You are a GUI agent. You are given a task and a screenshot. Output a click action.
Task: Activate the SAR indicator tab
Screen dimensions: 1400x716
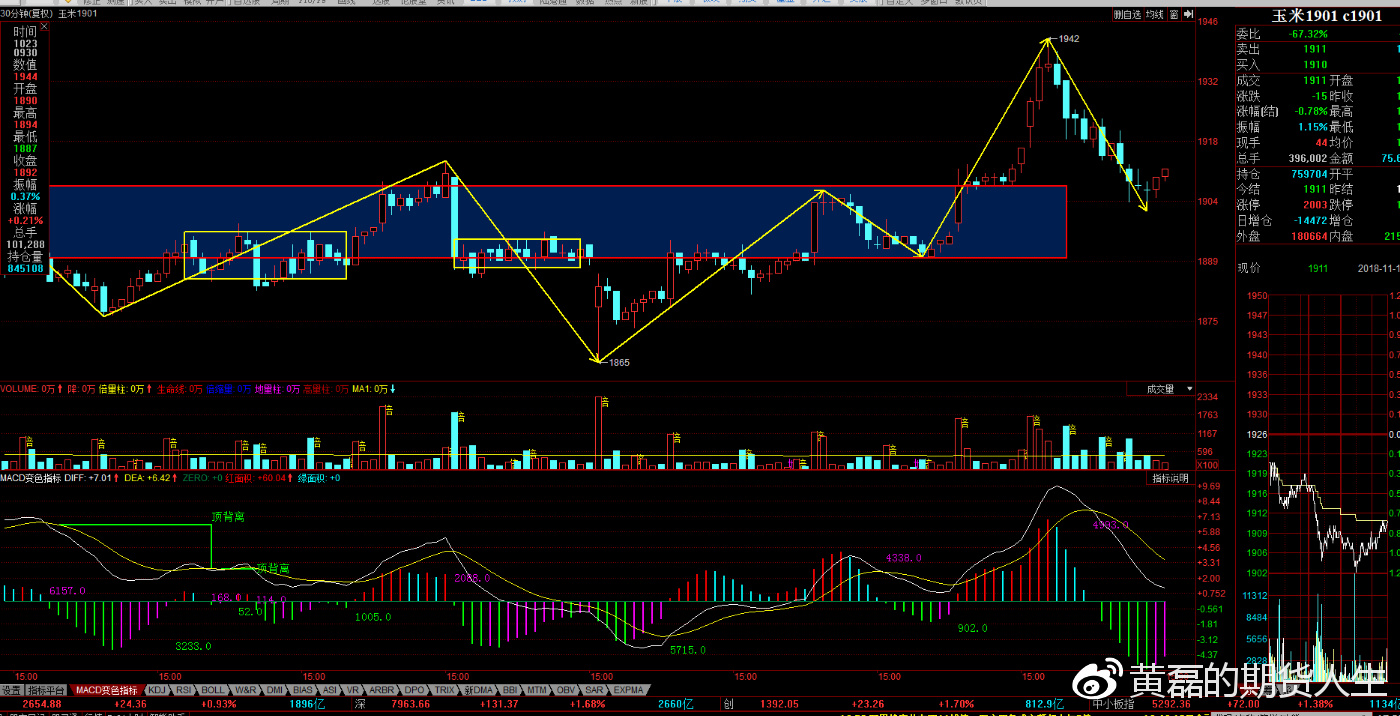point(594,690)
